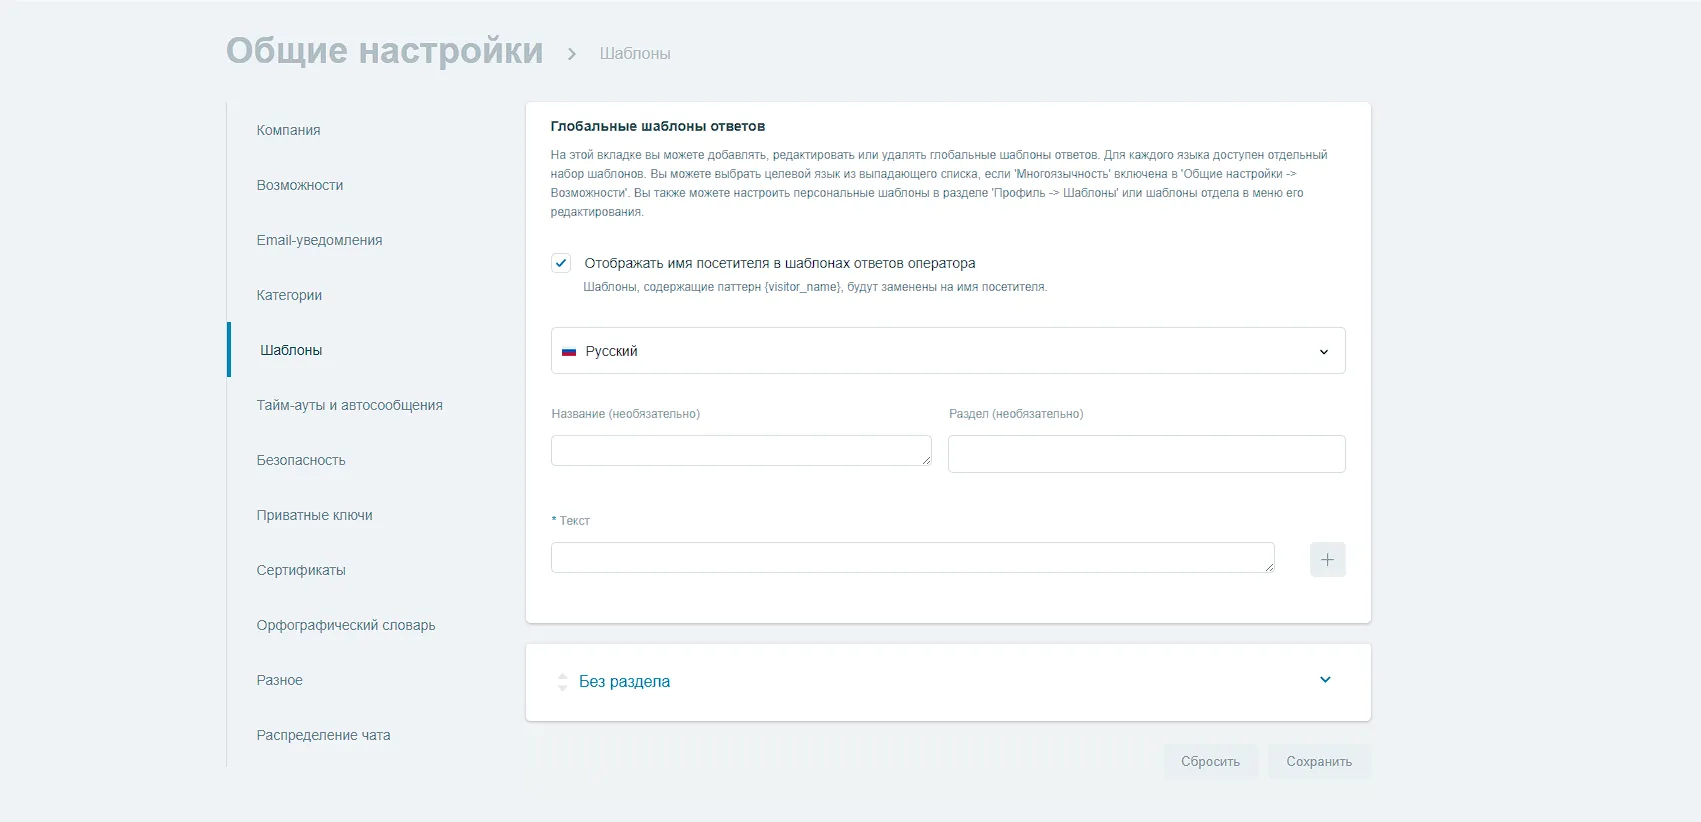Select the Категории sidebar item

click(x=289, y=295)
